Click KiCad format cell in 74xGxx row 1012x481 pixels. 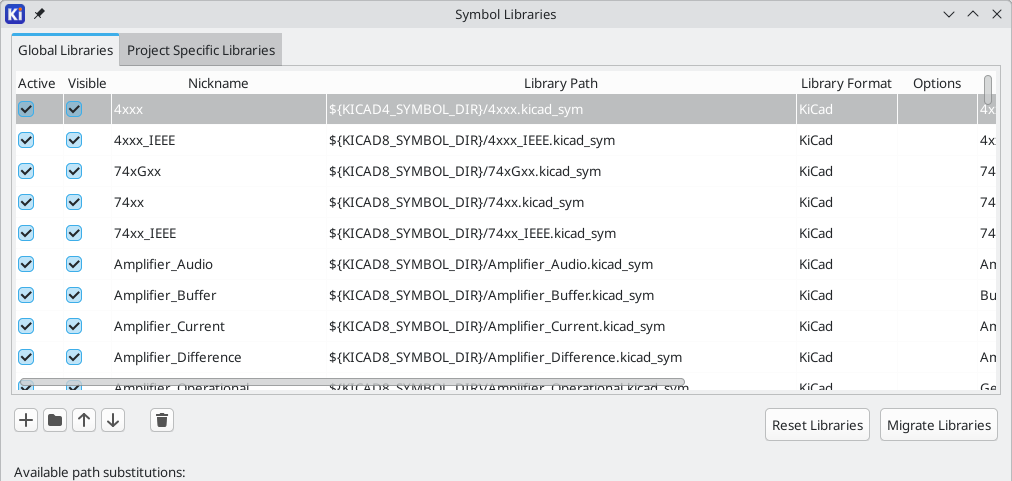[847, 171]
